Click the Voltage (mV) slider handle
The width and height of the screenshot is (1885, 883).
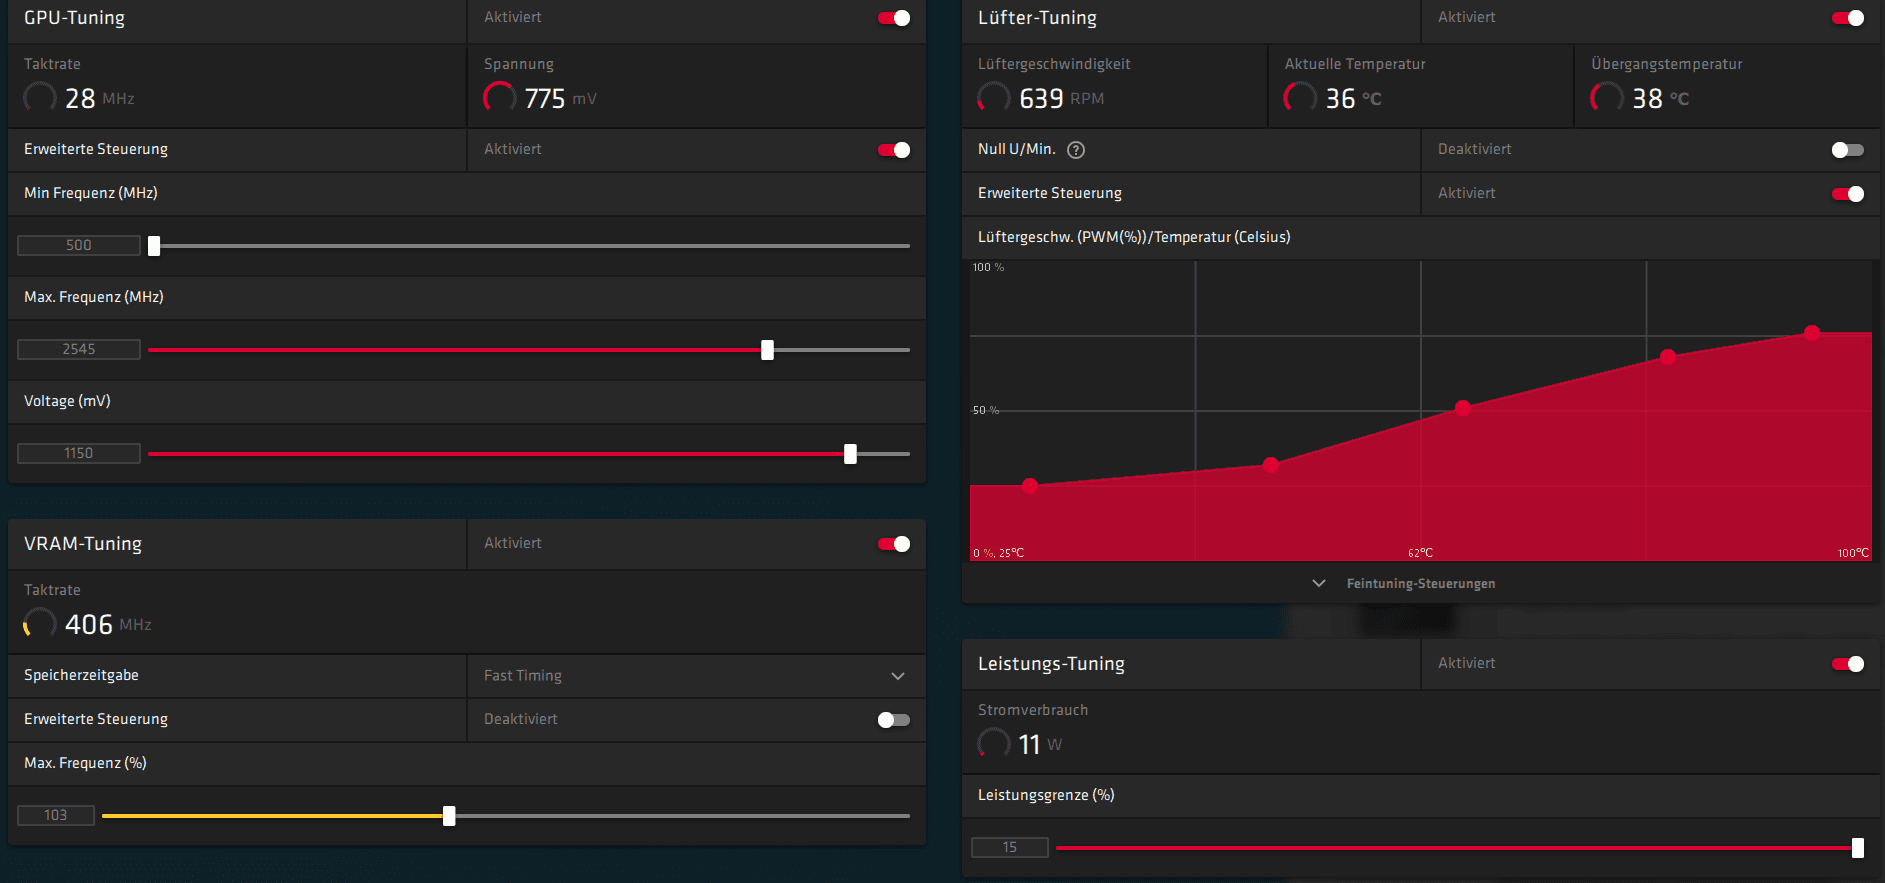[x=850, y=454]
